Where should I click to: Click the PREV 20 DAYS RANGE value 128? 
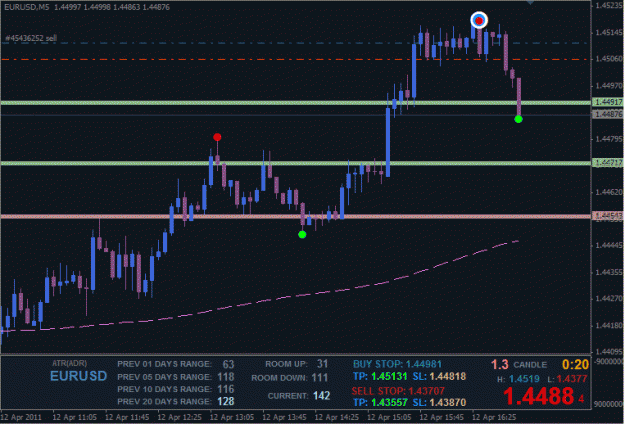[x=226, y=401]
